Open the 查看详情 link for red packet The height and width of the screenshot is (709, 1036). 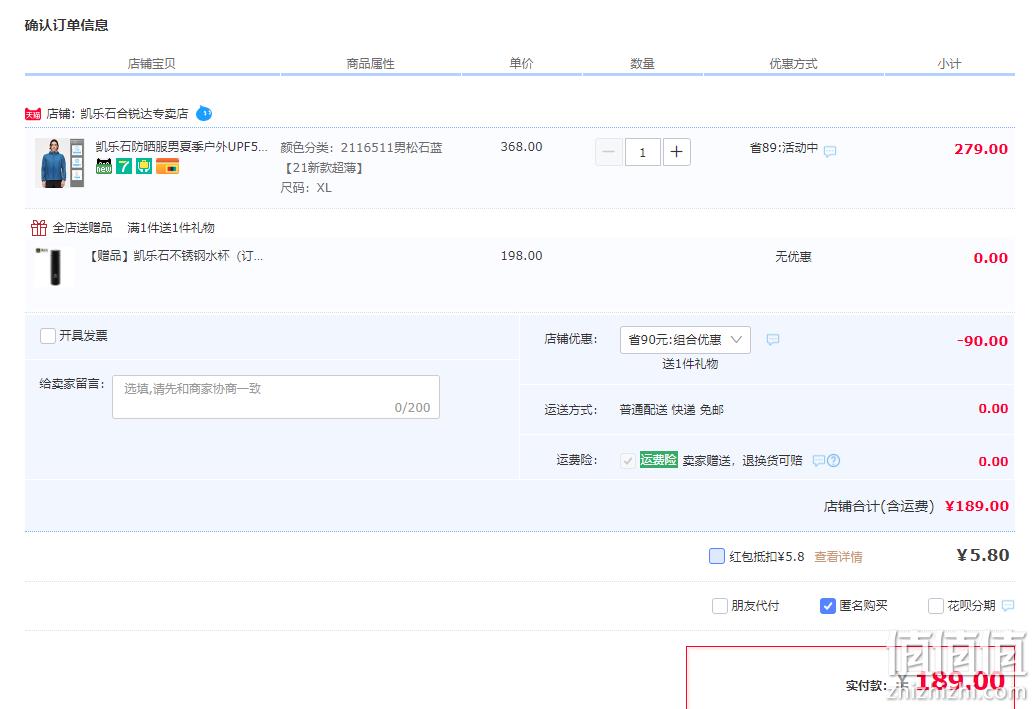click(x=838, y=557)
